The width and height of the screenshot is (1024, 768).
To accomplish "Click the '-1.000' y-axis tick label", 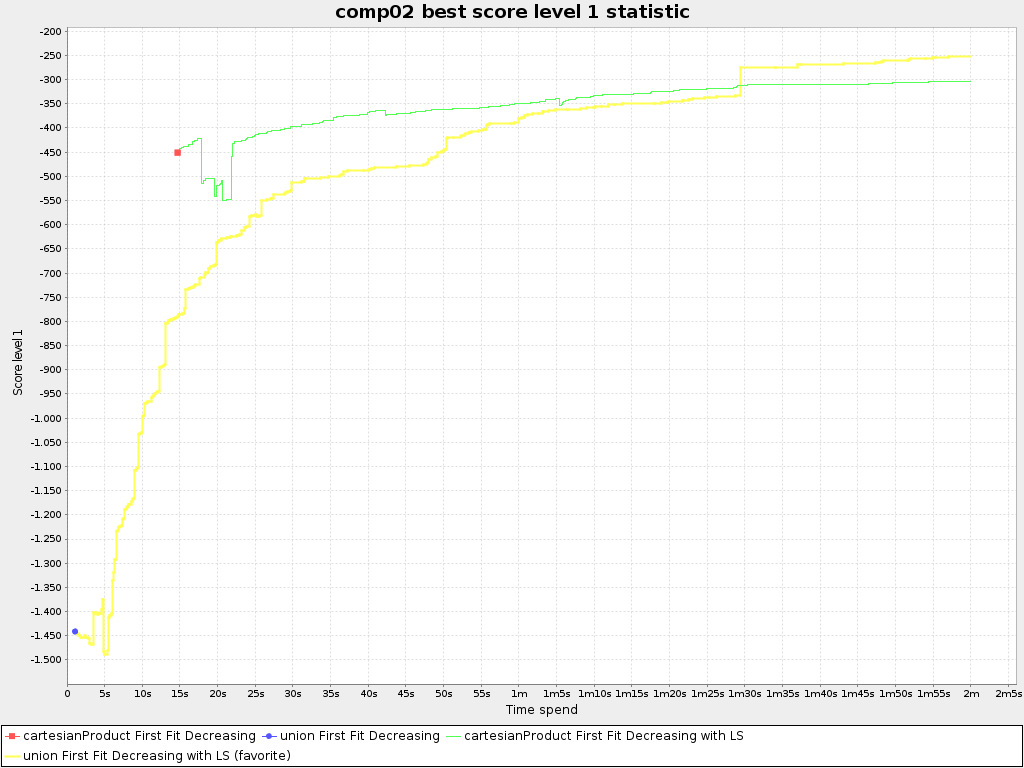I will tap(47, 418).
